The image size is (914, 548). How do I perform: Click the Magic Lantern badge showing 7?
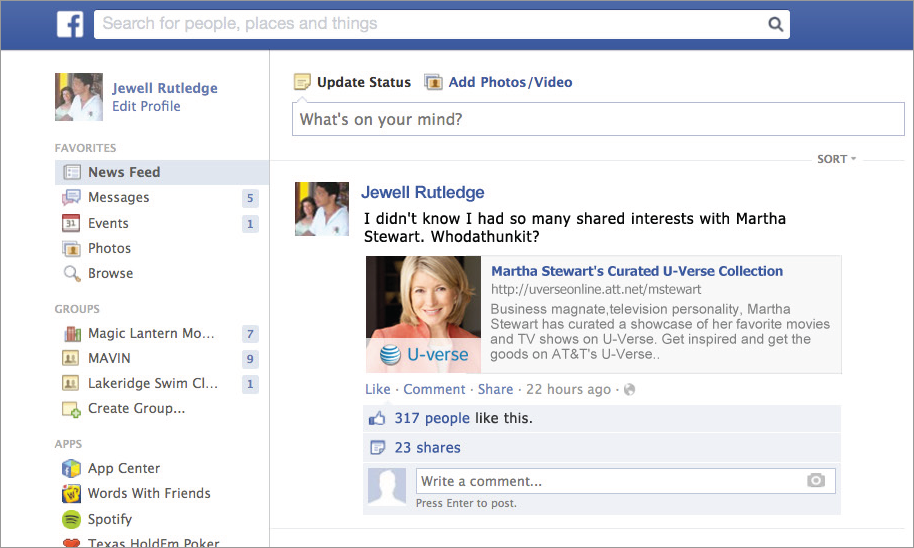[x=250, y=334]
